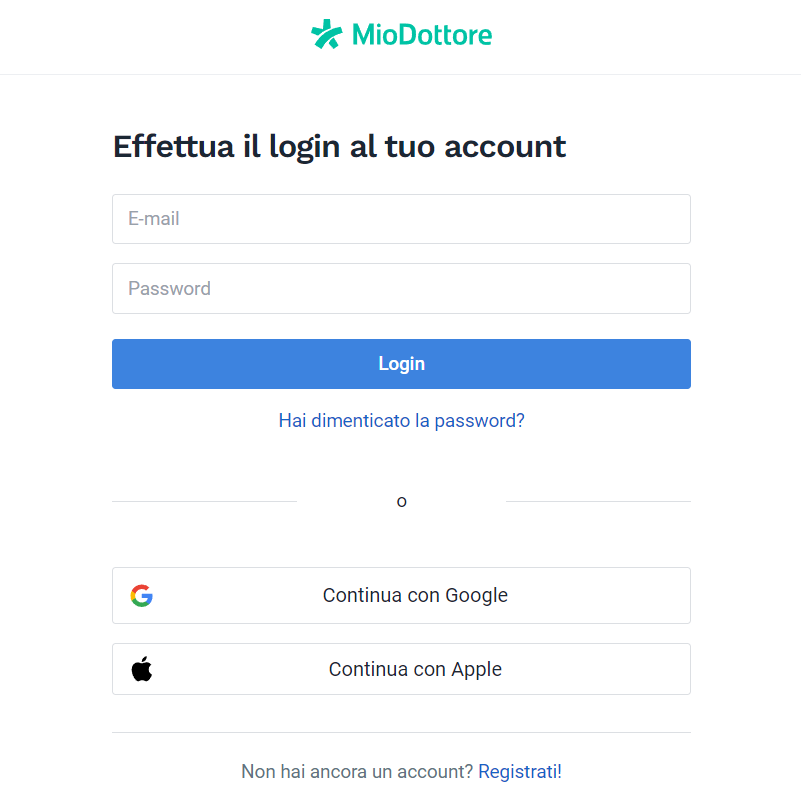
Task: Select the black Apple icon on the sign-in button
Action: pos(143,668)
